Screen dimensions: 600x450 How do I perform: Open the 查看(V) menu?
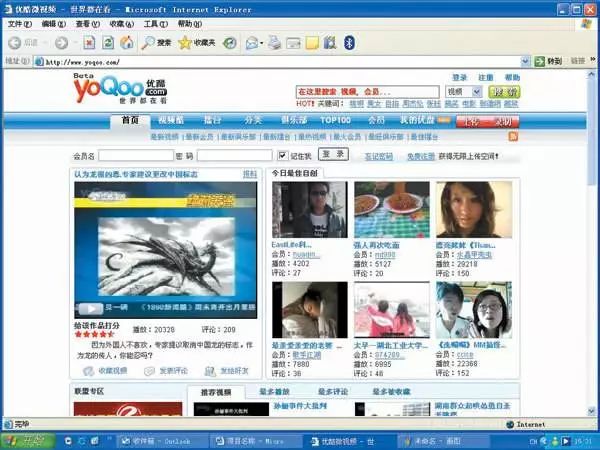tap(88, 24)
